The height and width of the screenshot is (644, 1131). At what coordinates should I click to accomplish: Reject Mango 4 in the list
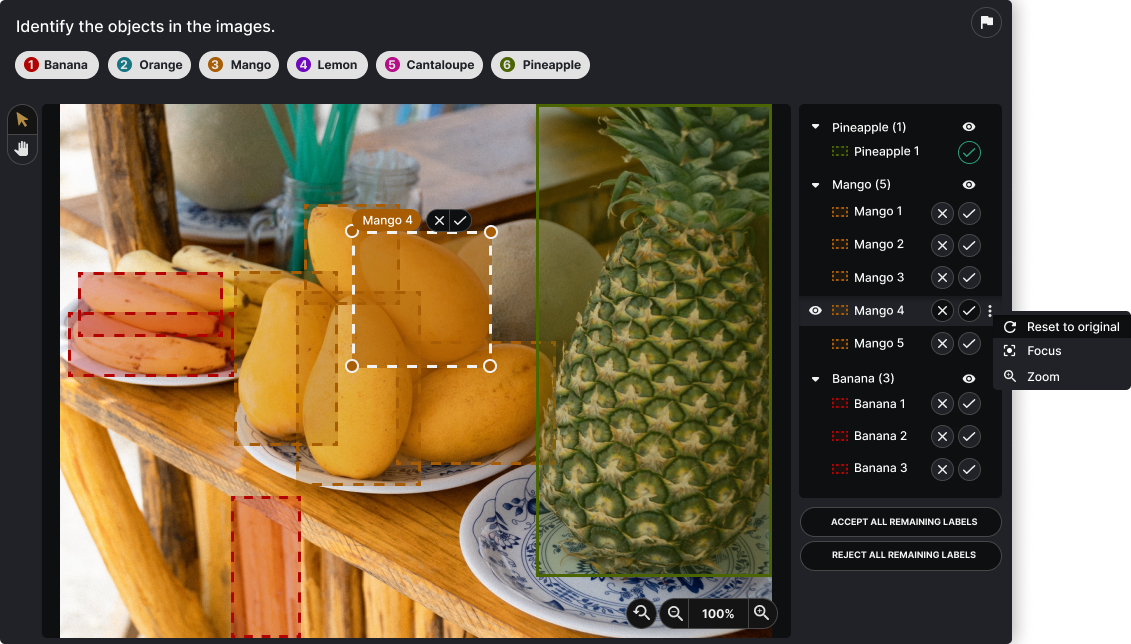(942, 311)
